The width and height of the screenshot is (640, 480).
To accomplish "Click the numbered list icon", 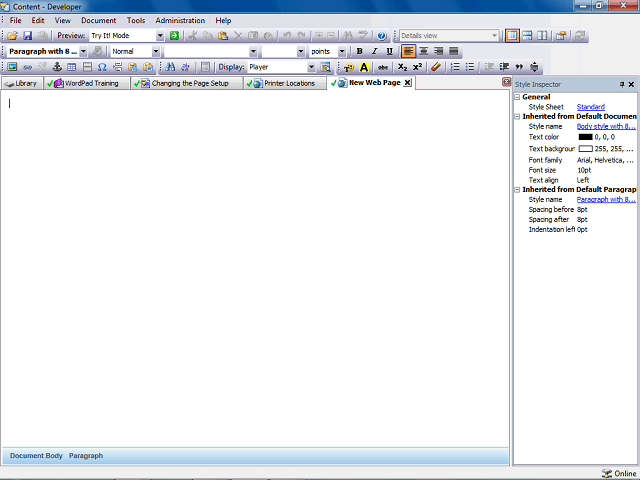I will (x=455, y=67).
